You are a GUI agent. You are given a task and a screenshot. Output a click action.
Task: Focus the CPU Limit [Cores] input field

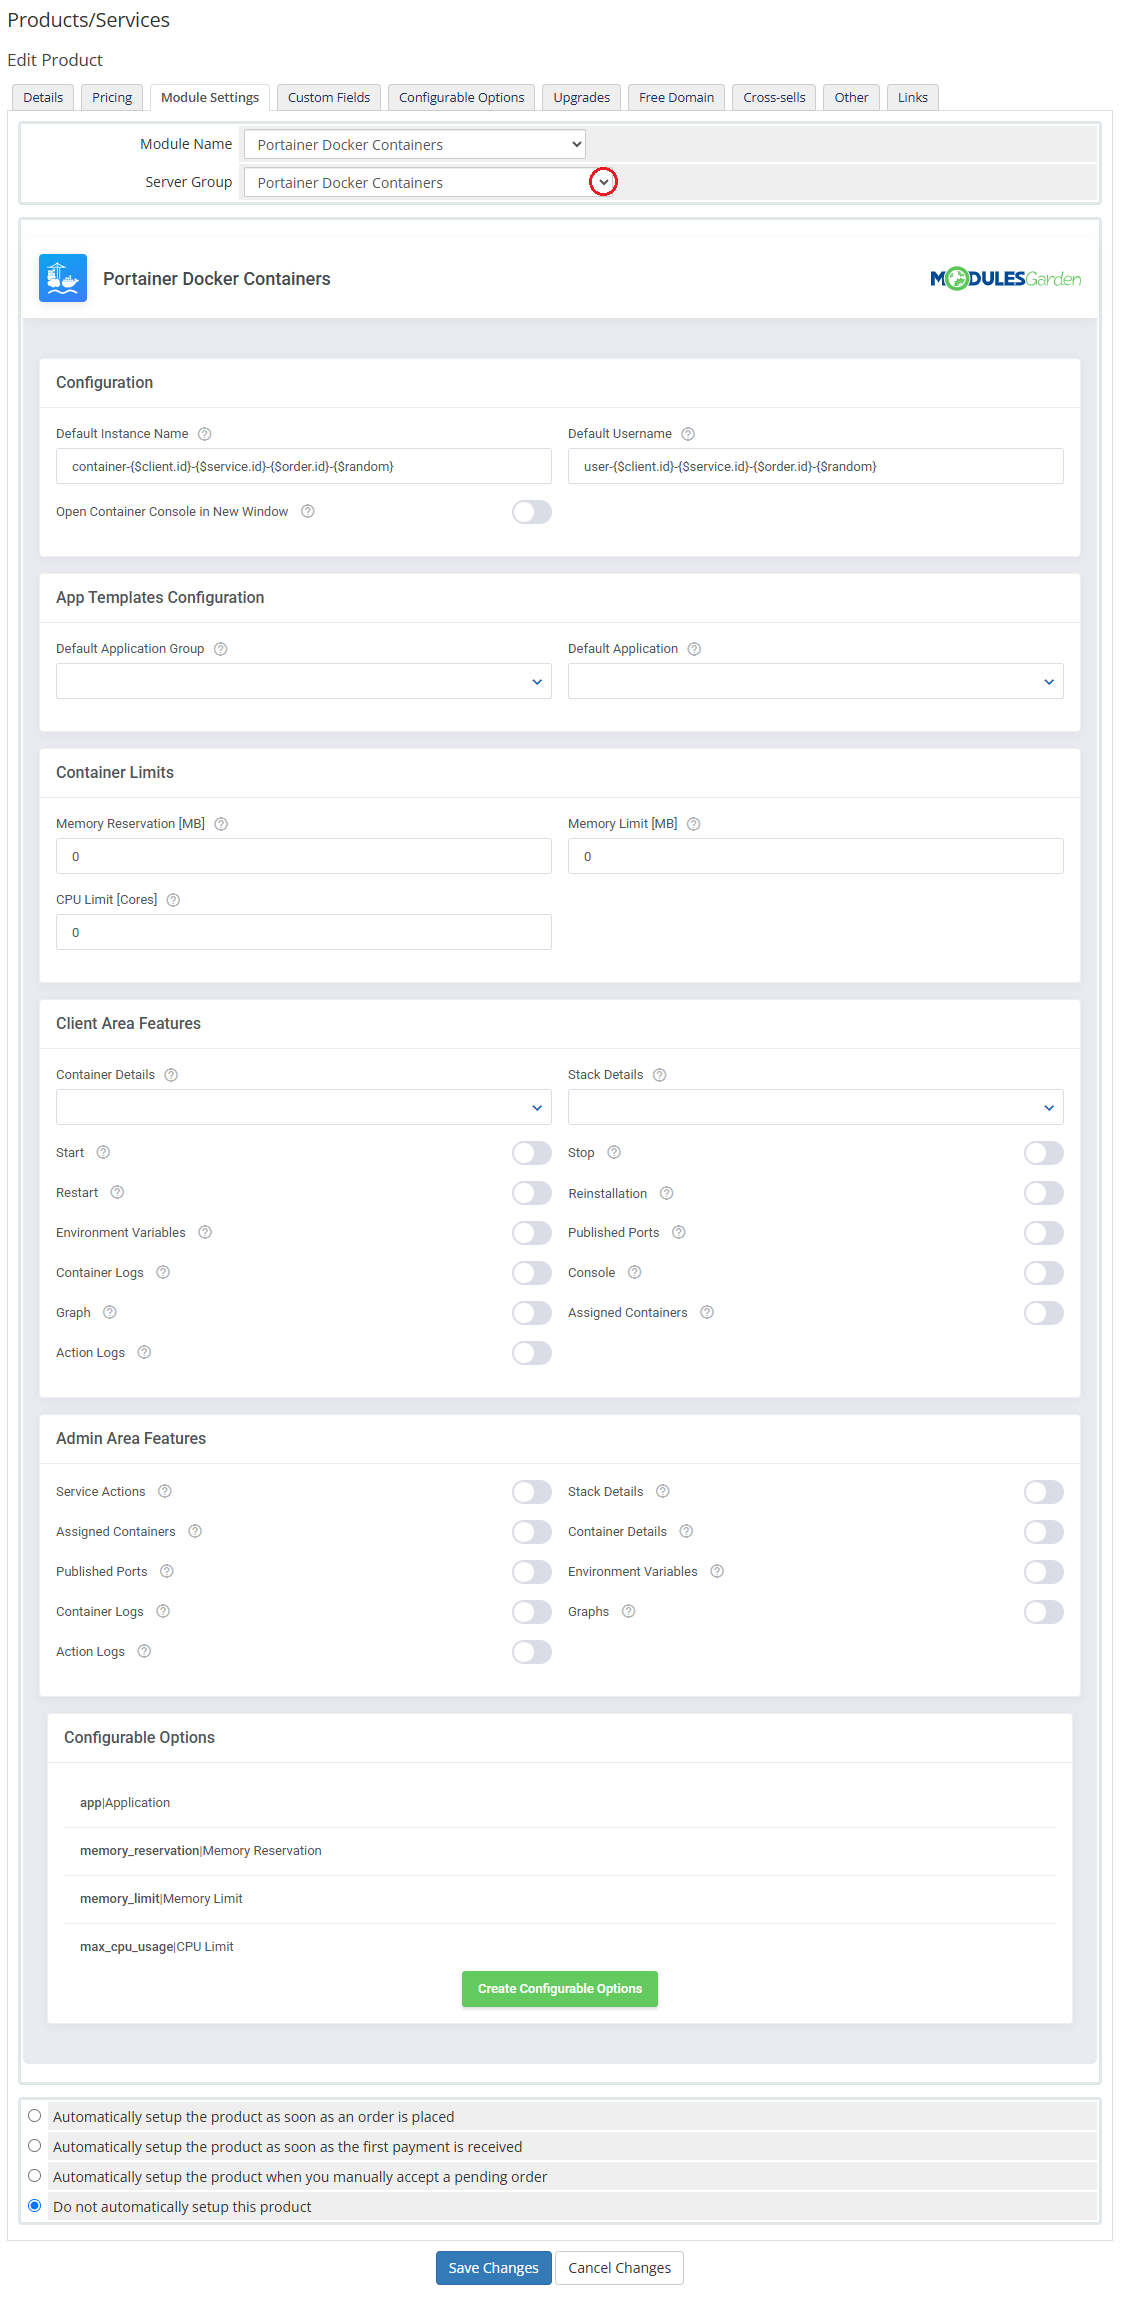click(304, 932)
